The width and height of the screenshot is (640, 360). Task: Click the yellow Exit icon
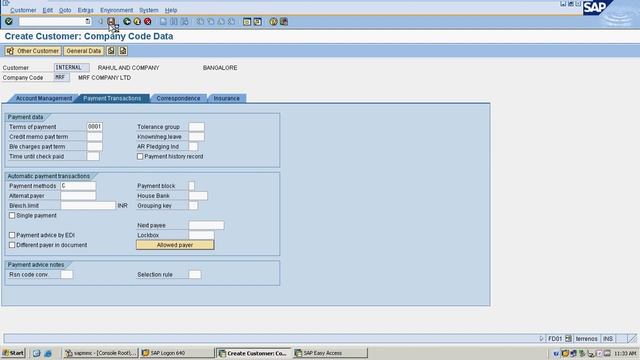(137, 21)
